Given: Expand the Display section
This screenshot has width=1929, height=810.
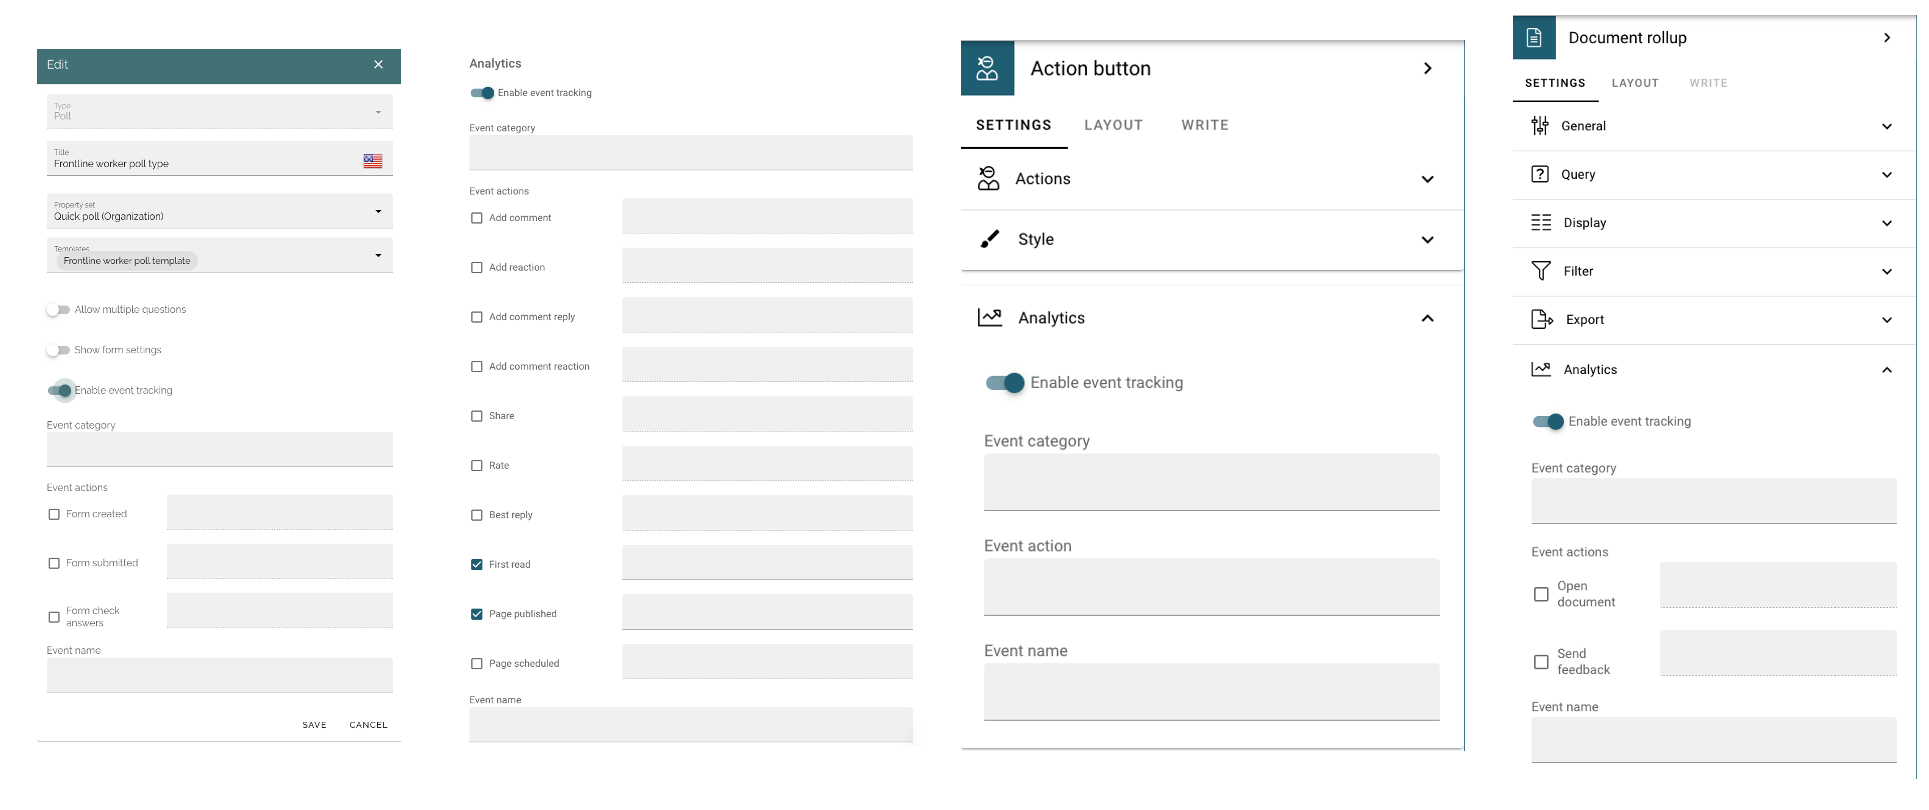Looking at the screenshot, I should click(1887, 223).
